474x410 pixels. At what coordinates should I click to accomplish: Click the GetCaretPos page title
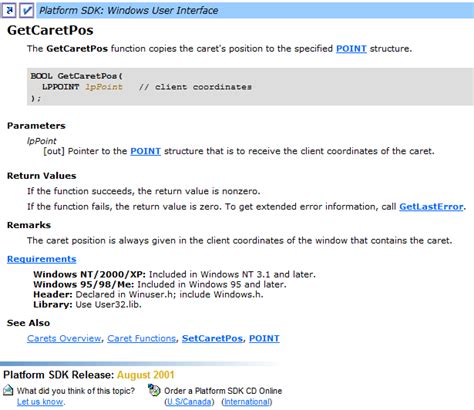pyautogui.click(x=50, y=30)
